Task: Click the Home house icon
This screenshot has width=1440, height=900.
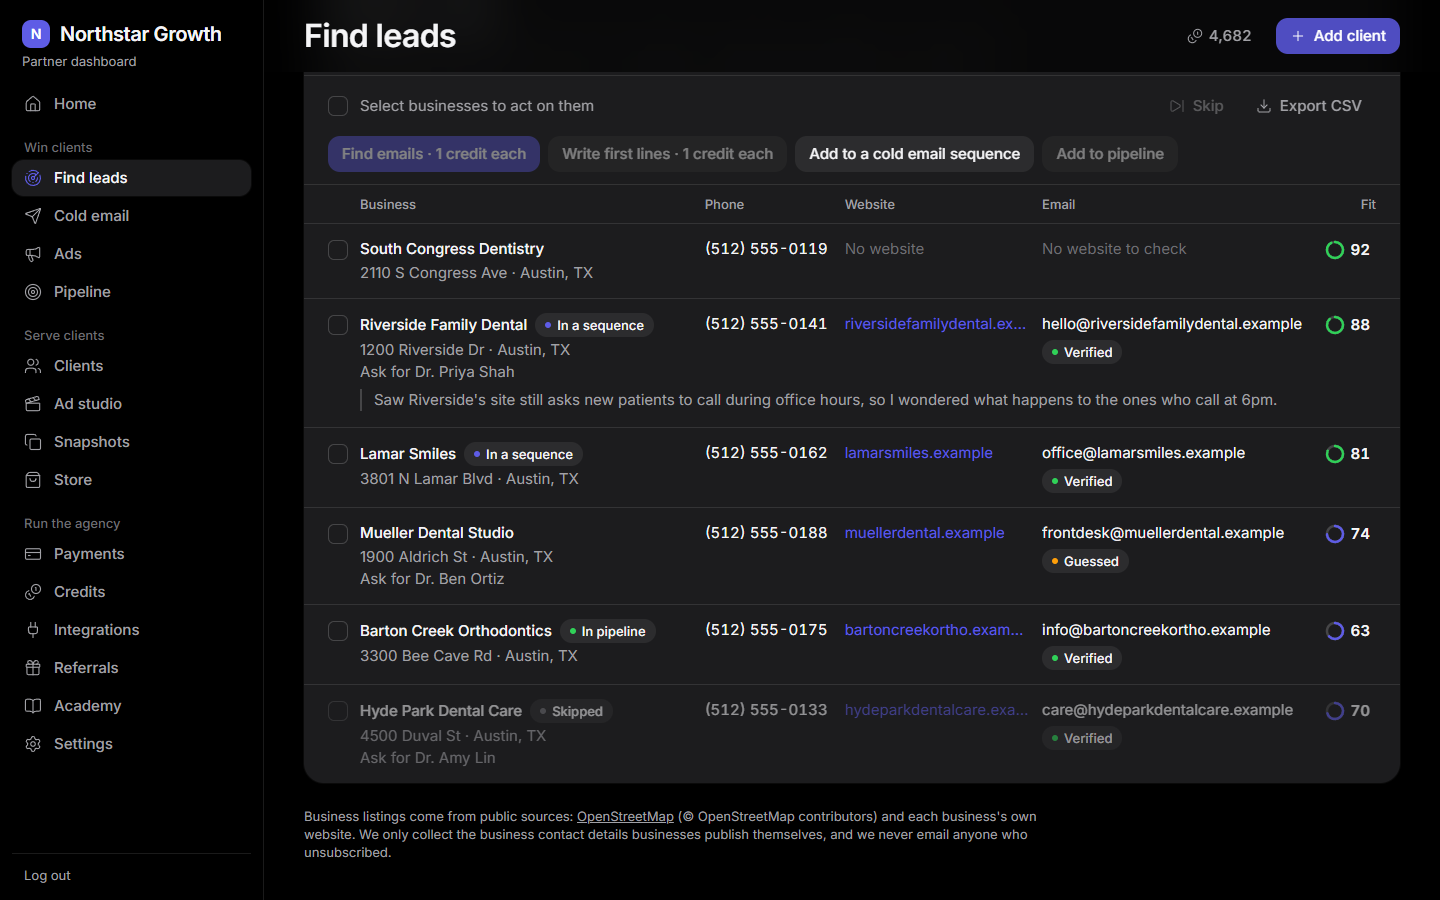Action: point(33,104)
